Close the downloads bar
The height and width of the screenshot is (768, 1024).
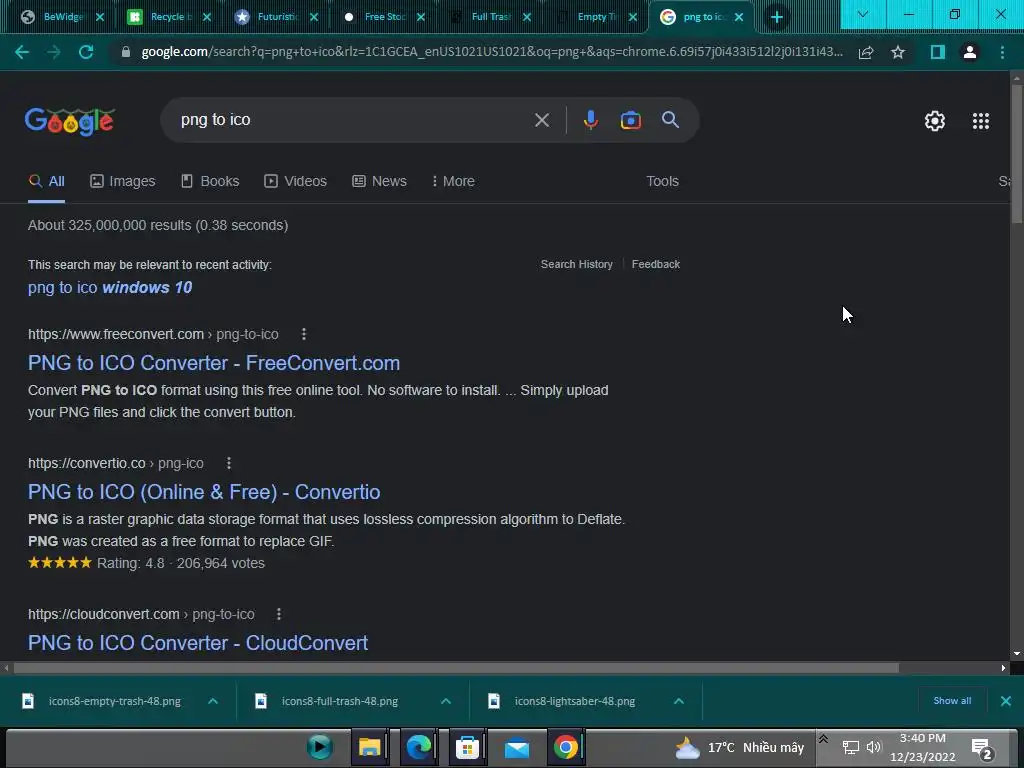click(1006, 701)
